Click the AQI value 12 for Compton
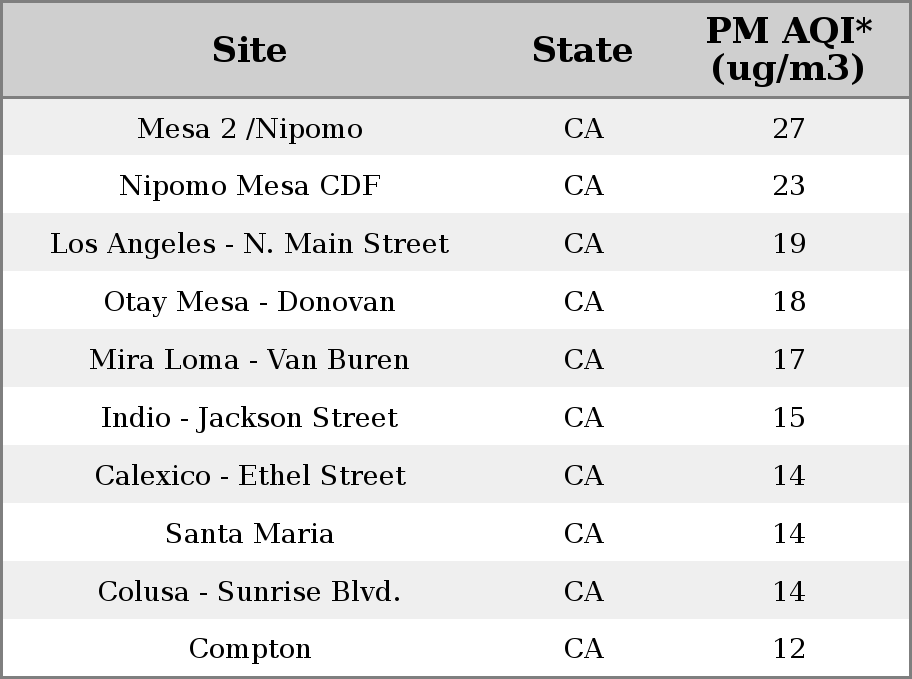Image resolution: width=912 pixels, height=679 pixels. pyautogui.click(x=789, y=648)
